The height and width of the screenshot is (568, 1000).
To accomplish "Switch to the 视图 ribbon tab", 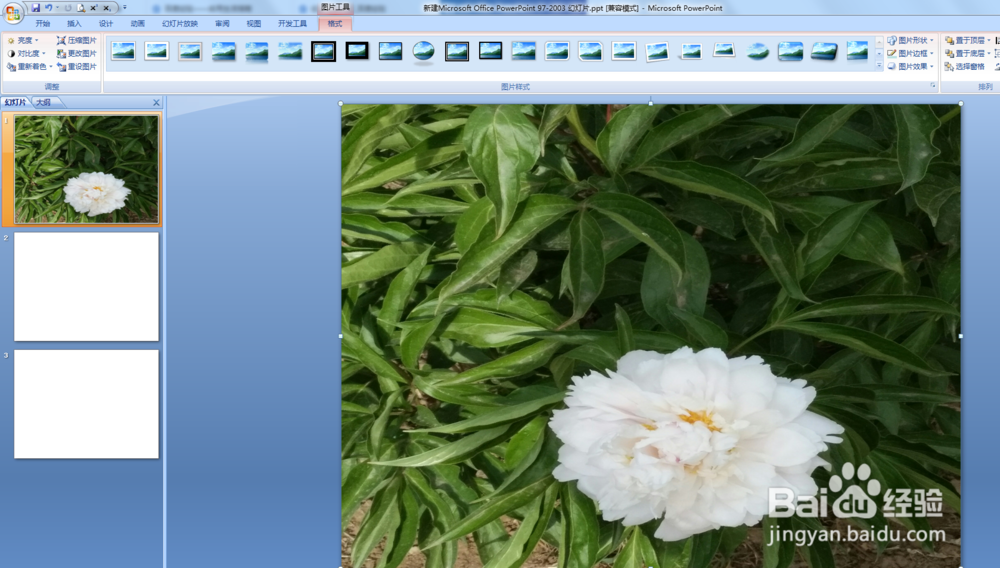I will click(x=254, y=24).
